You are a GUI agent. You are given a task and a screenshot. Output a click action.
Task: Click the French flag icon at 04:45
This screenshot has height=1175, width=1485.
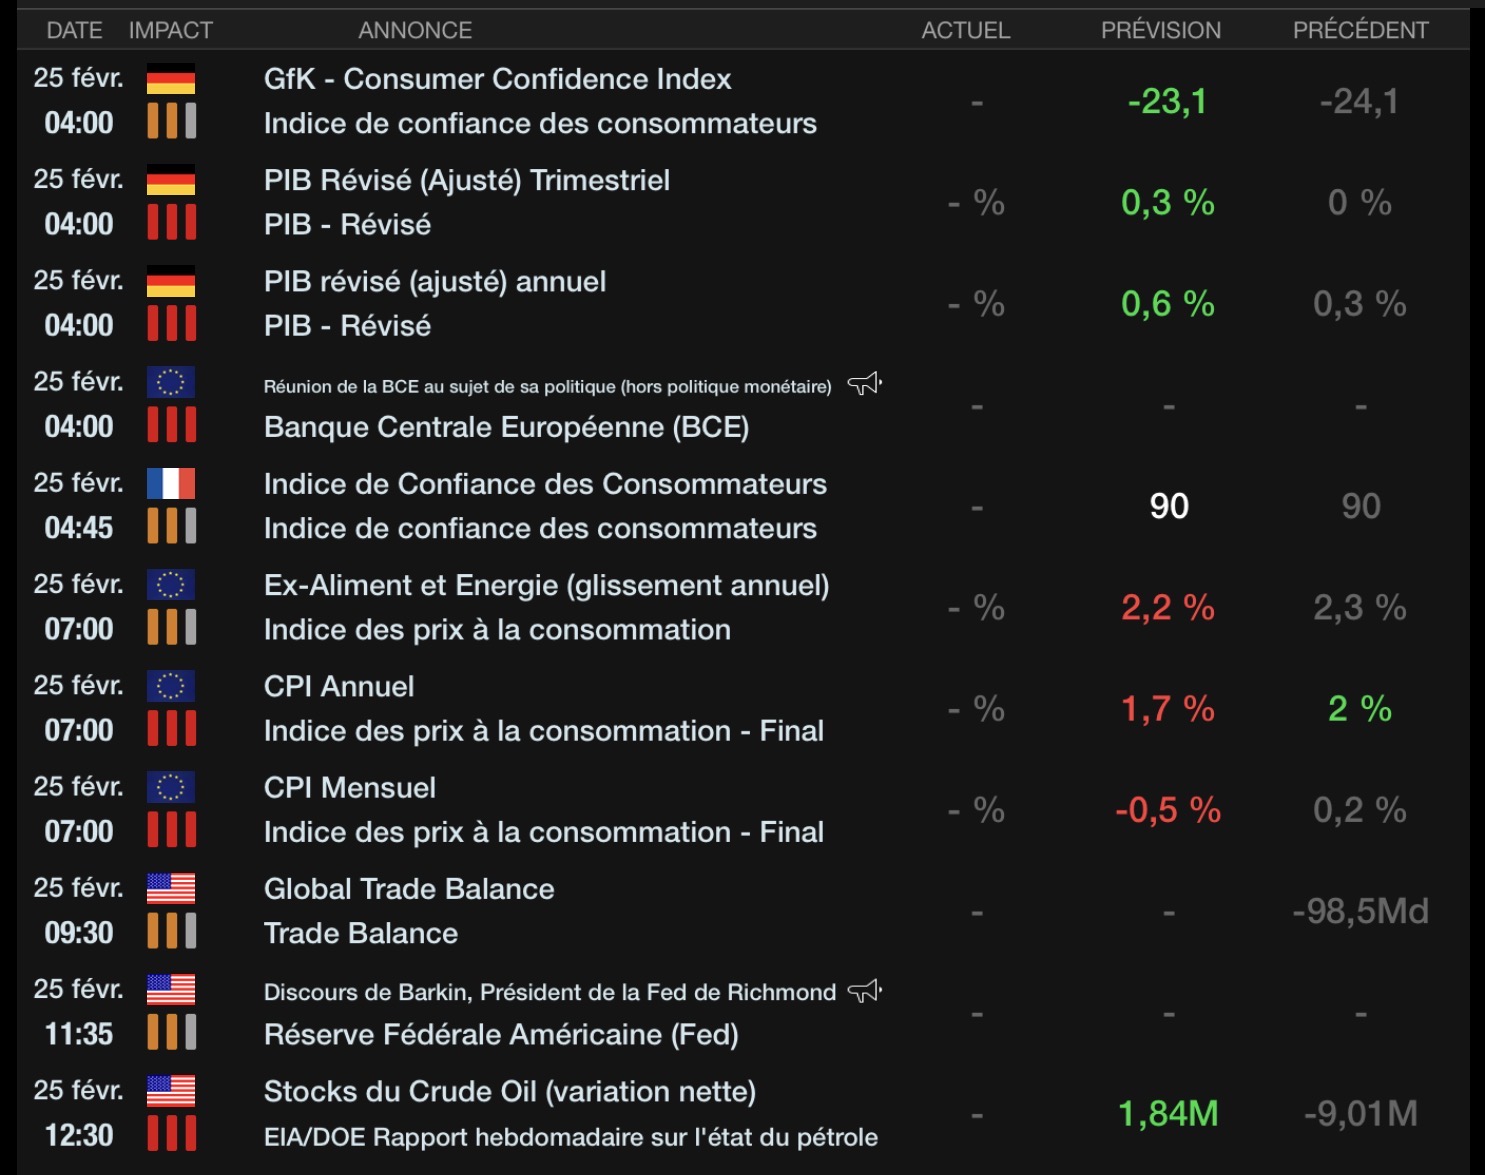tap(171, 483)
